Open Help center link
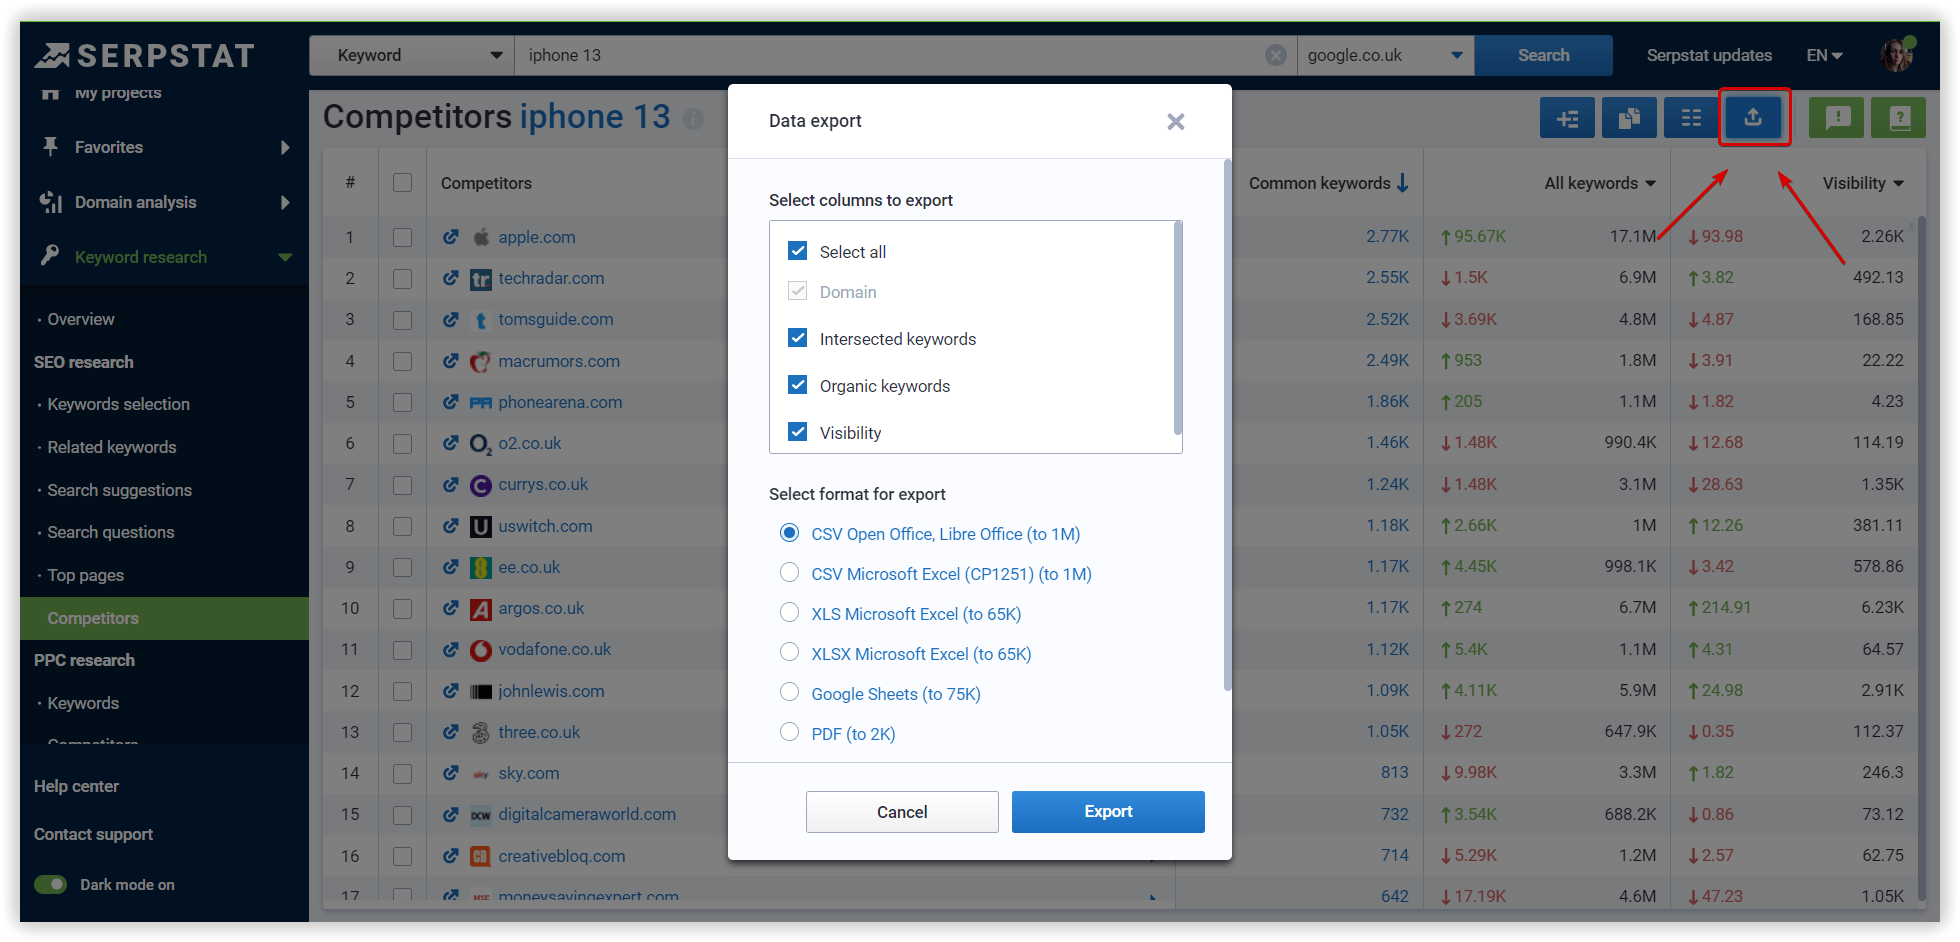Screen dimensions: 1960x942 click(76, 786)
